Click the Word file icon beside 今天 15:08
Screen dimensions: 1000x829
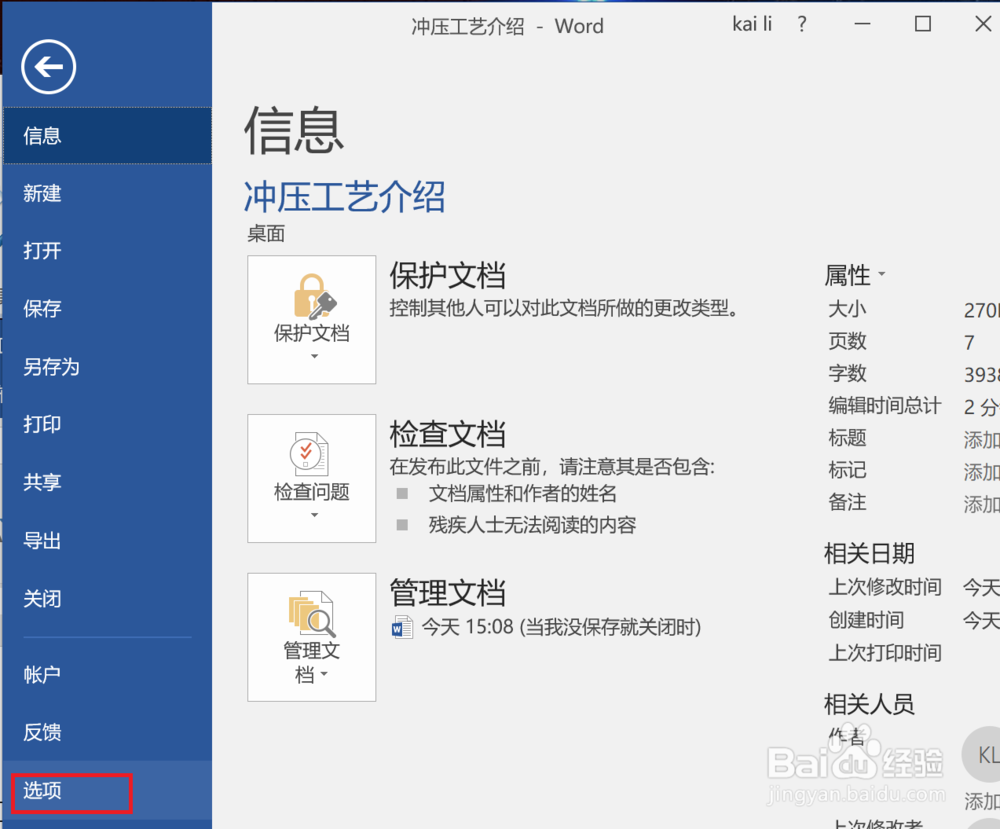tap(402, 627)
